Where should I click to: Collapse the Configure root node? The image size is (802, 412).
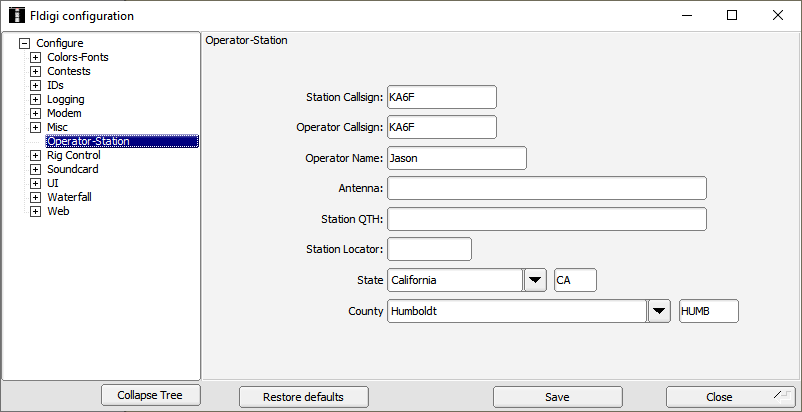click(x=24, y=43)
